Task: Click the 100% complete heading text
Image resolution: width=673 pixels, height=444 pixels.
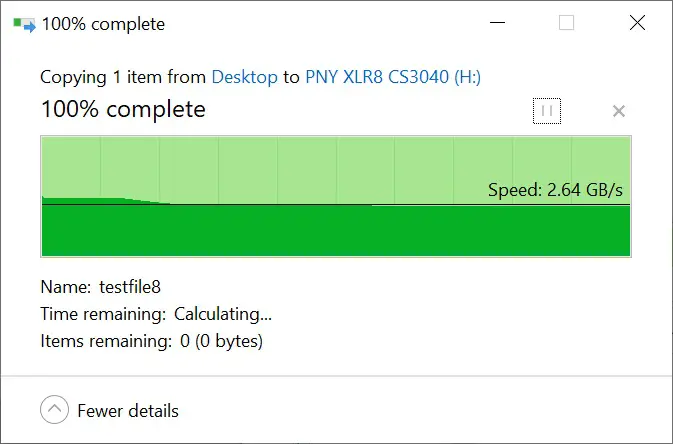Action: [123, 109]
